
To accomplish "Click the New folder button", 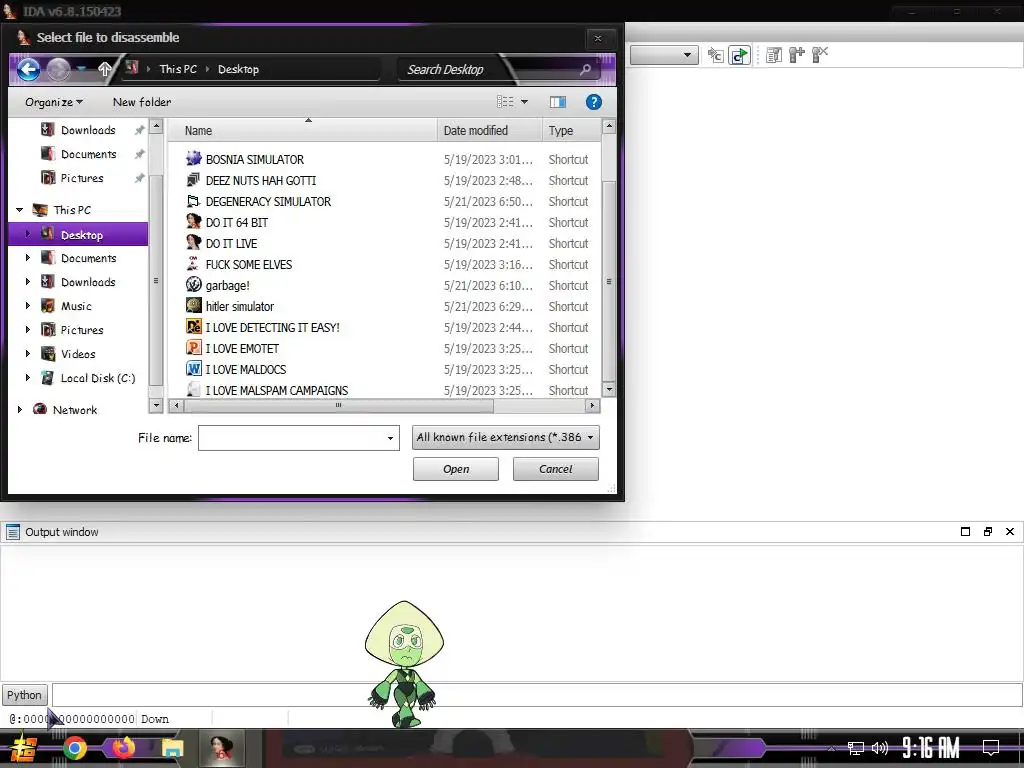I will pyautogui.click(x=142, y=102).
